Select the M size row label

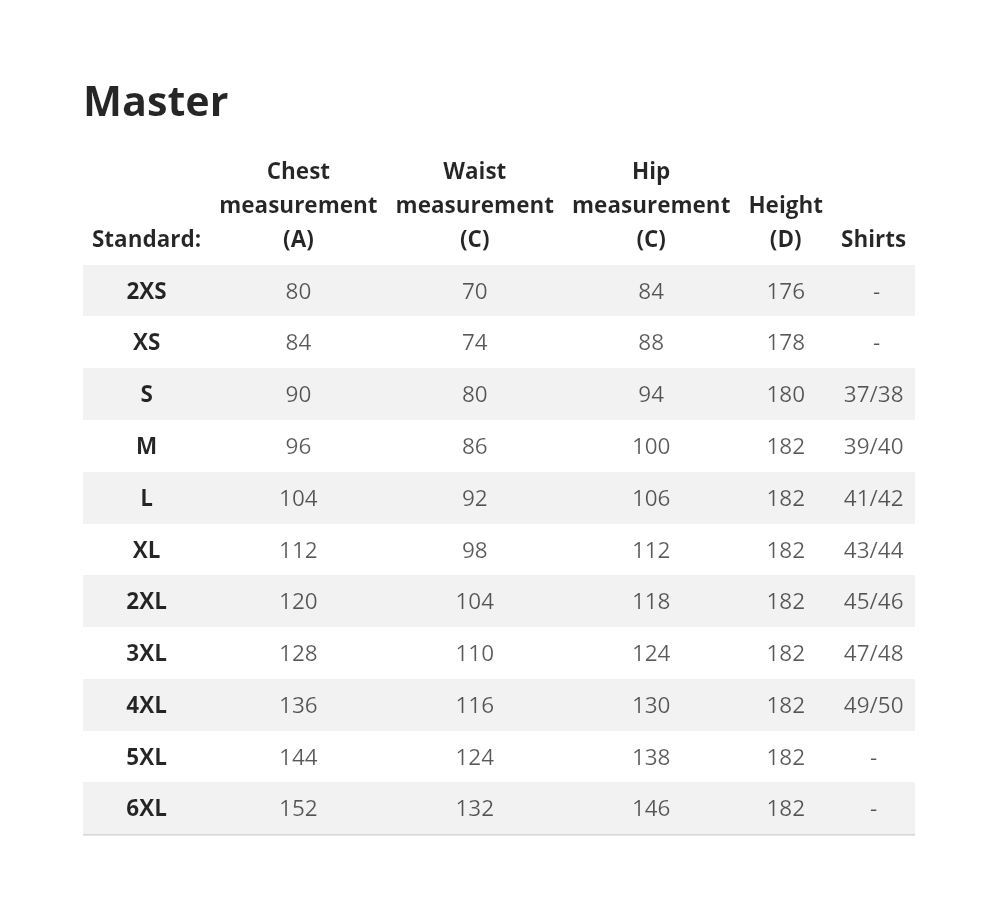(146, 446)
